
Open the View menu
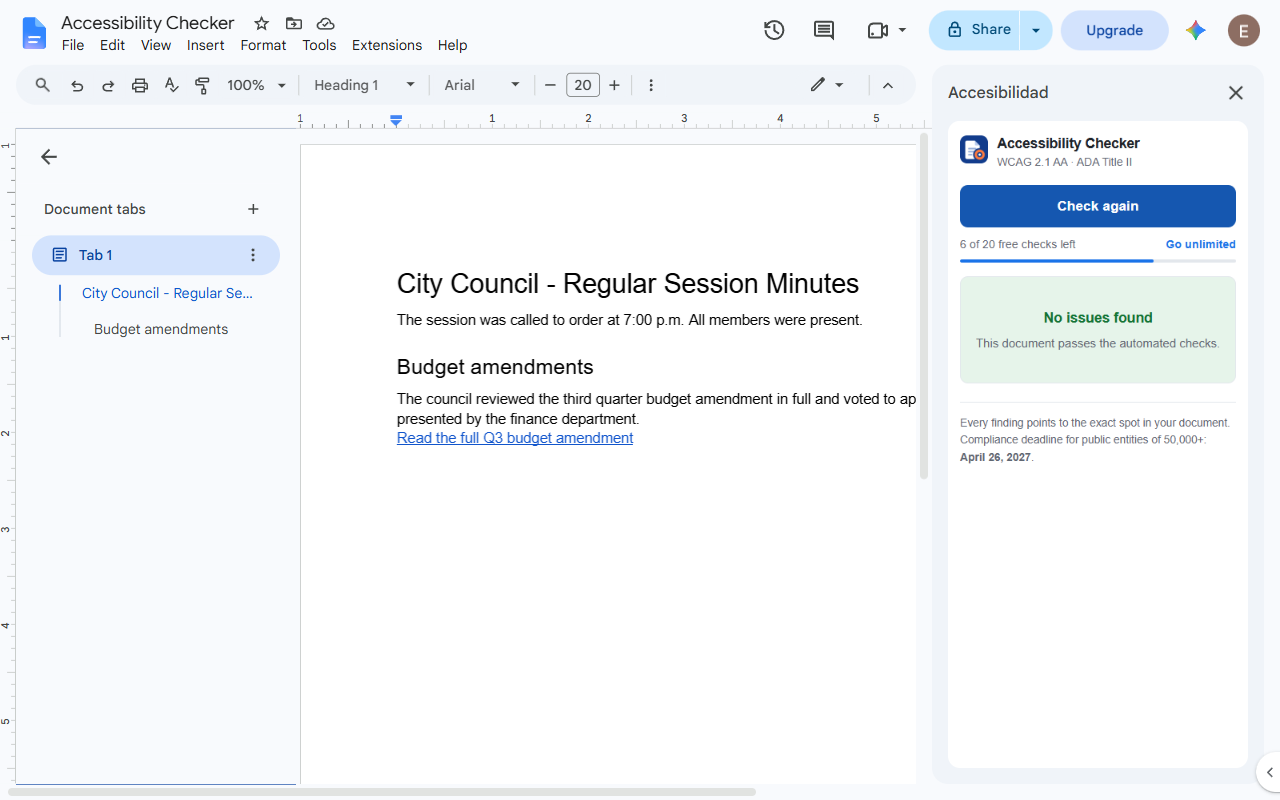pos(156,45)
